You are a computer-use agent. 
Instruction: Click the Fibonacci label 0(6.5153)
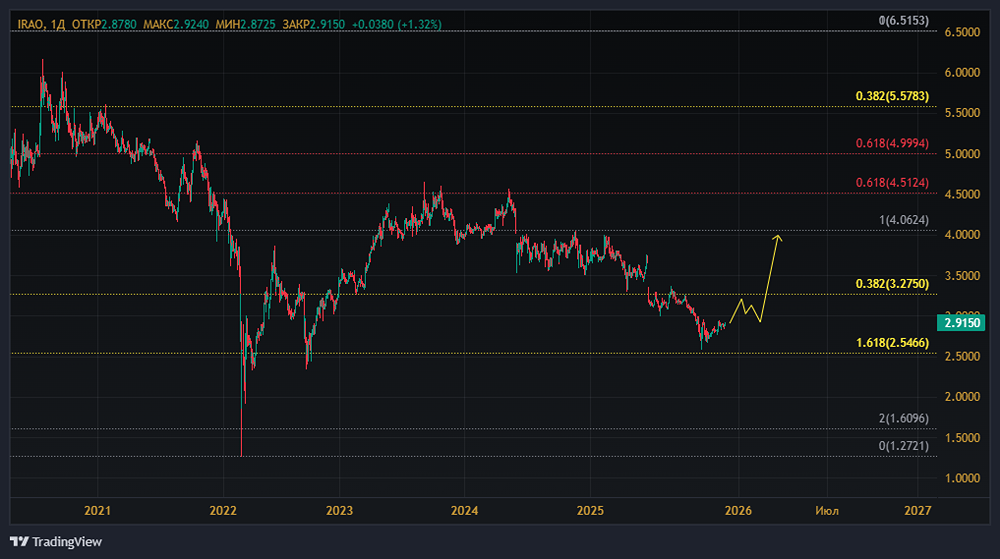click(904, 20)
